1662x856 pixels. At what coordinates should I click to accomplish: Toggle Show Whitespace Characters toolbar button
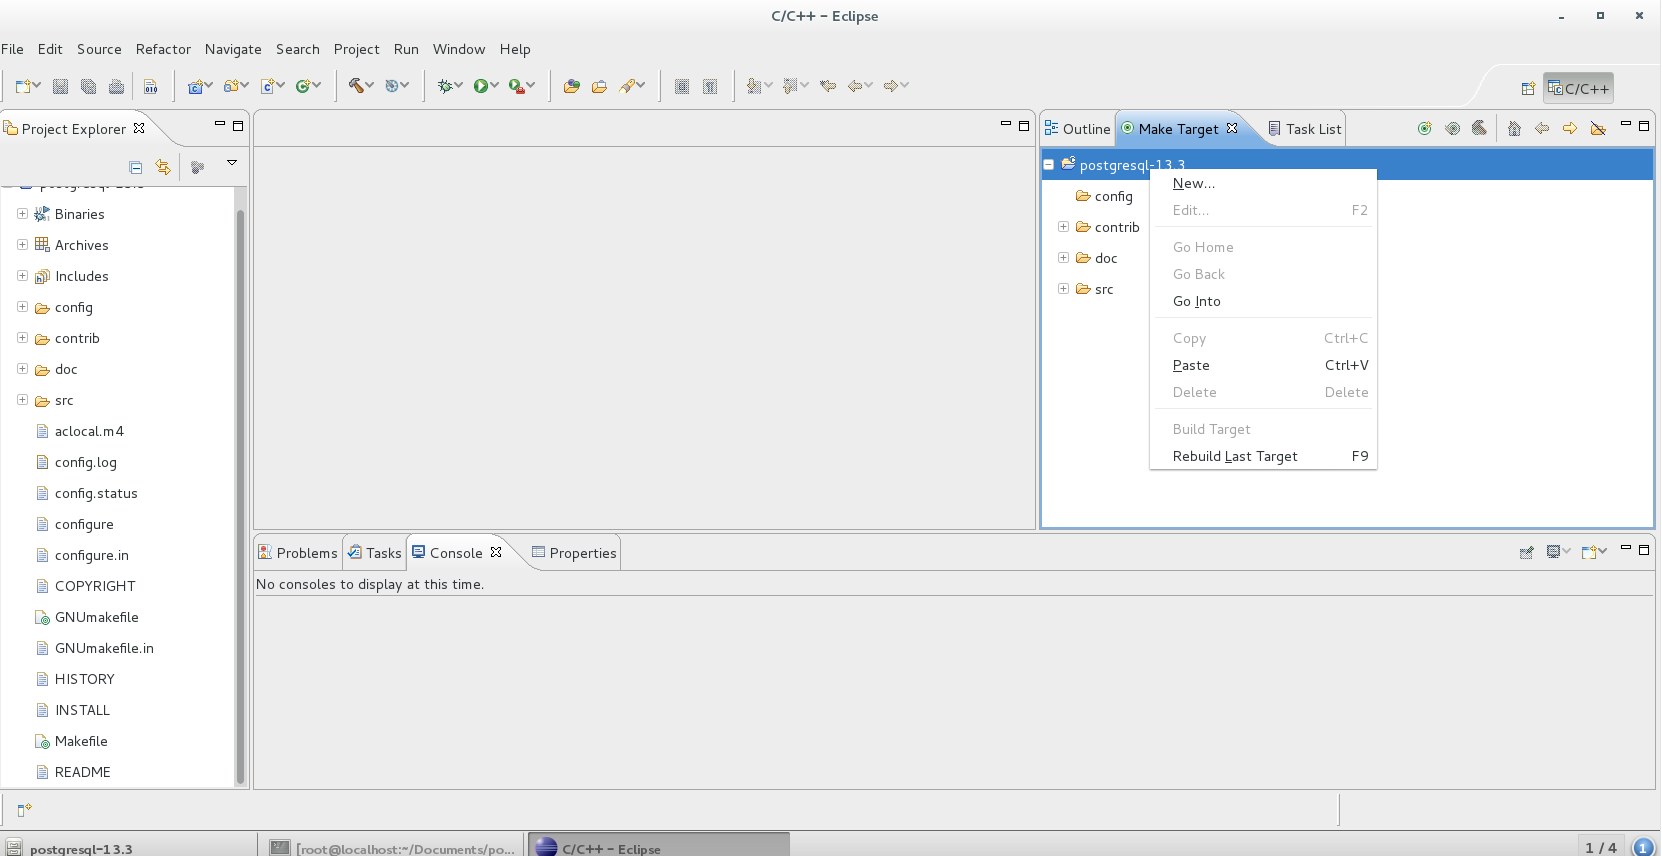(709, 86)
